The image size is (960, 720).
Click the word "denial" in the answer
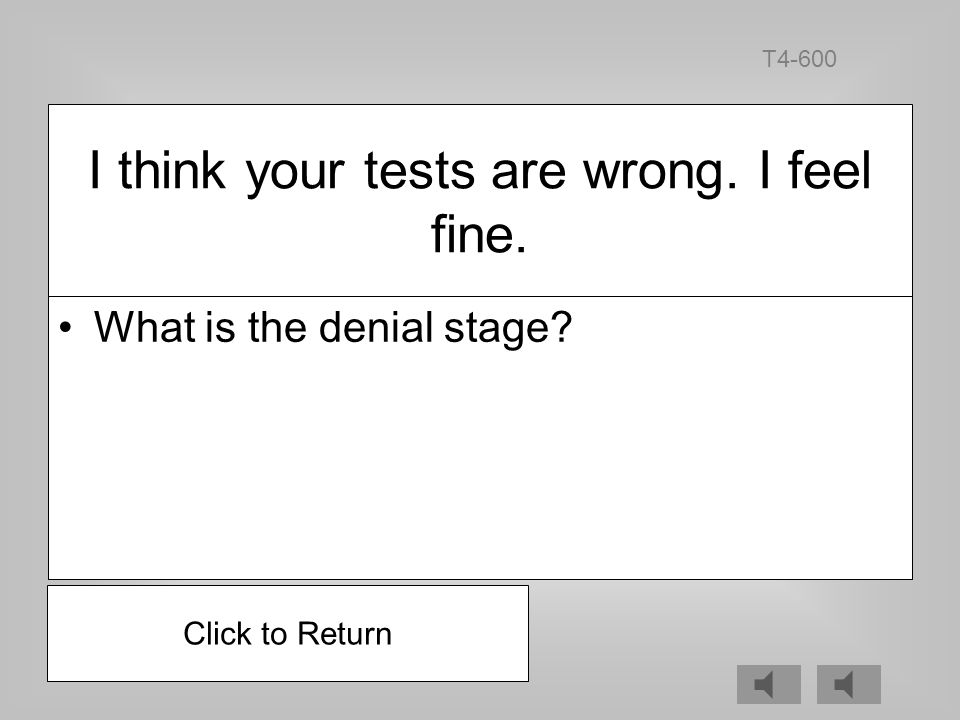pyautogui.click(x=376, y=328)
